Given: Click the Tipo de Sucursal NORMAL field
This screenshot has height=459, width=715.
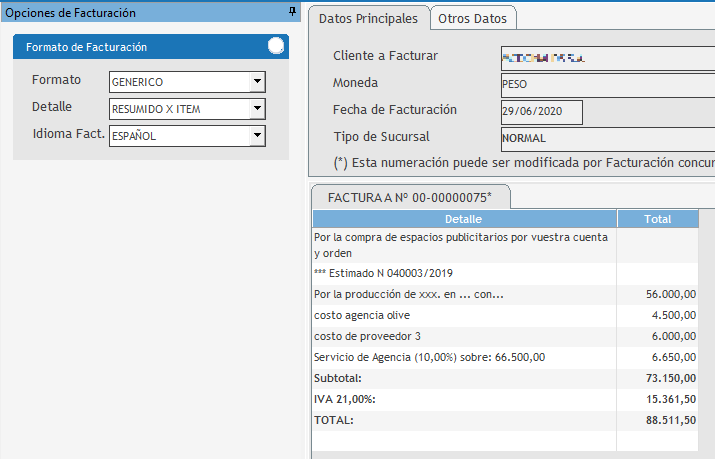Looking at the screenshot, I should coord(606,138).
